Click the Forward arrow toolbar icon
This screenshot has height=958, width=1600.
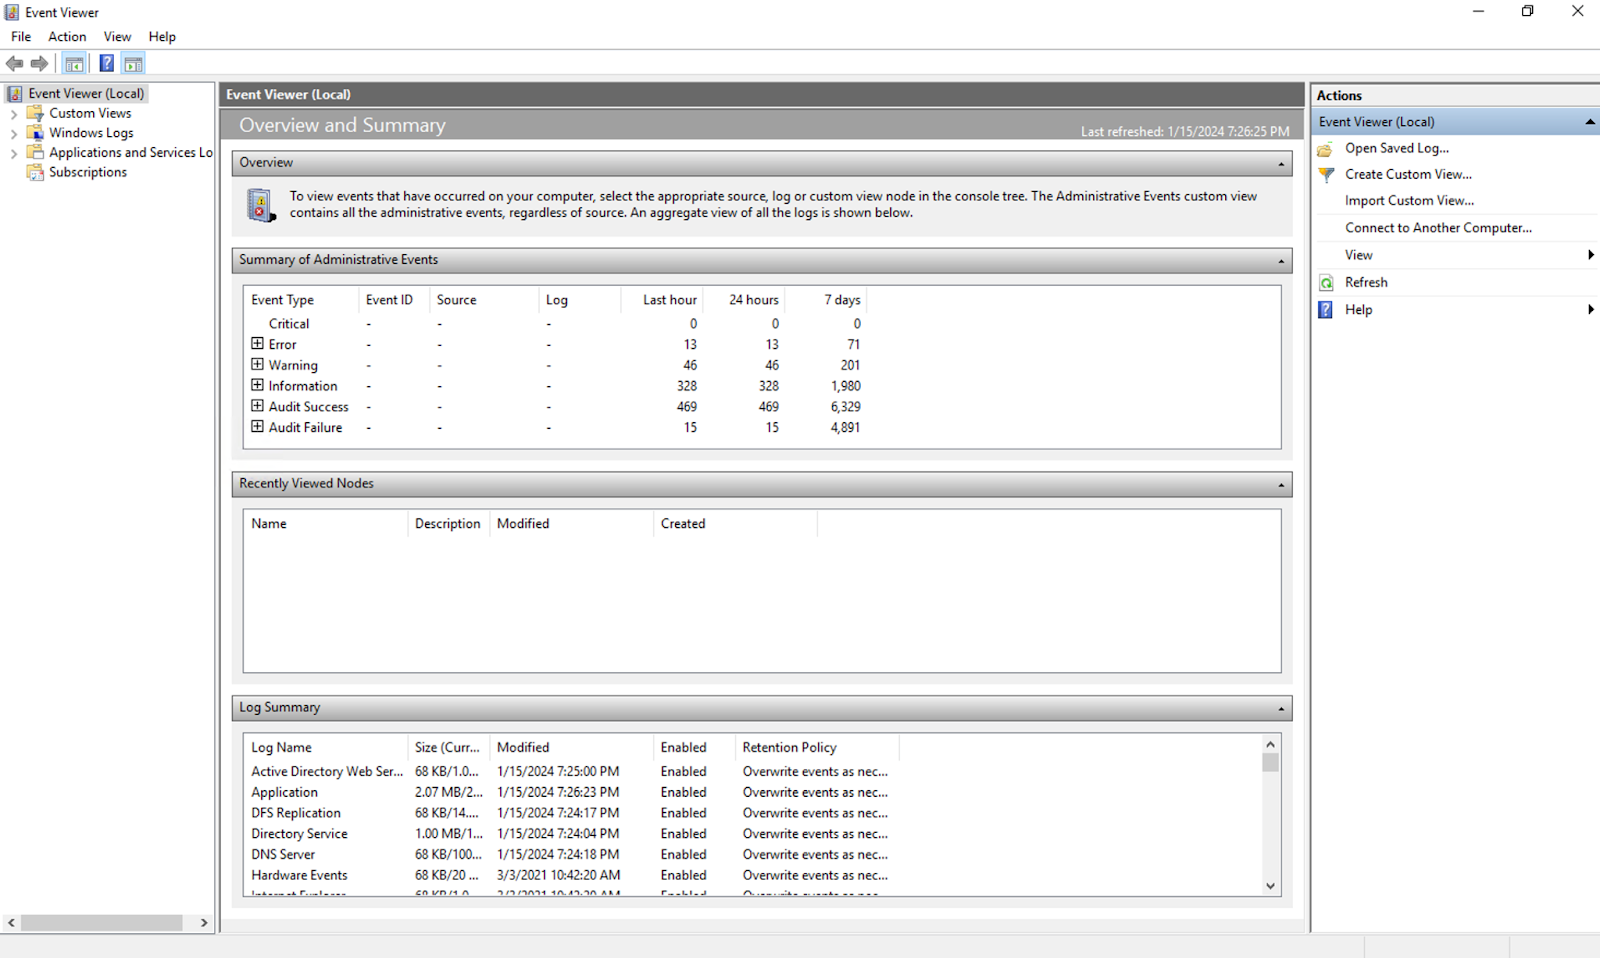[39, 64]
